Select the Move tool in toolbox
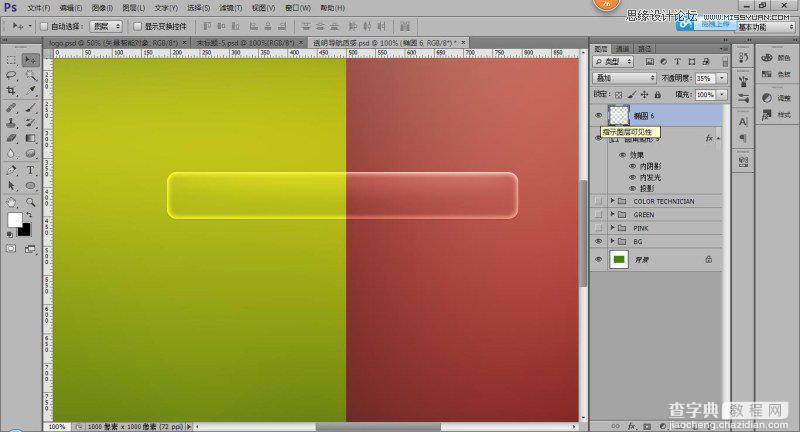 tap(31, 61)
